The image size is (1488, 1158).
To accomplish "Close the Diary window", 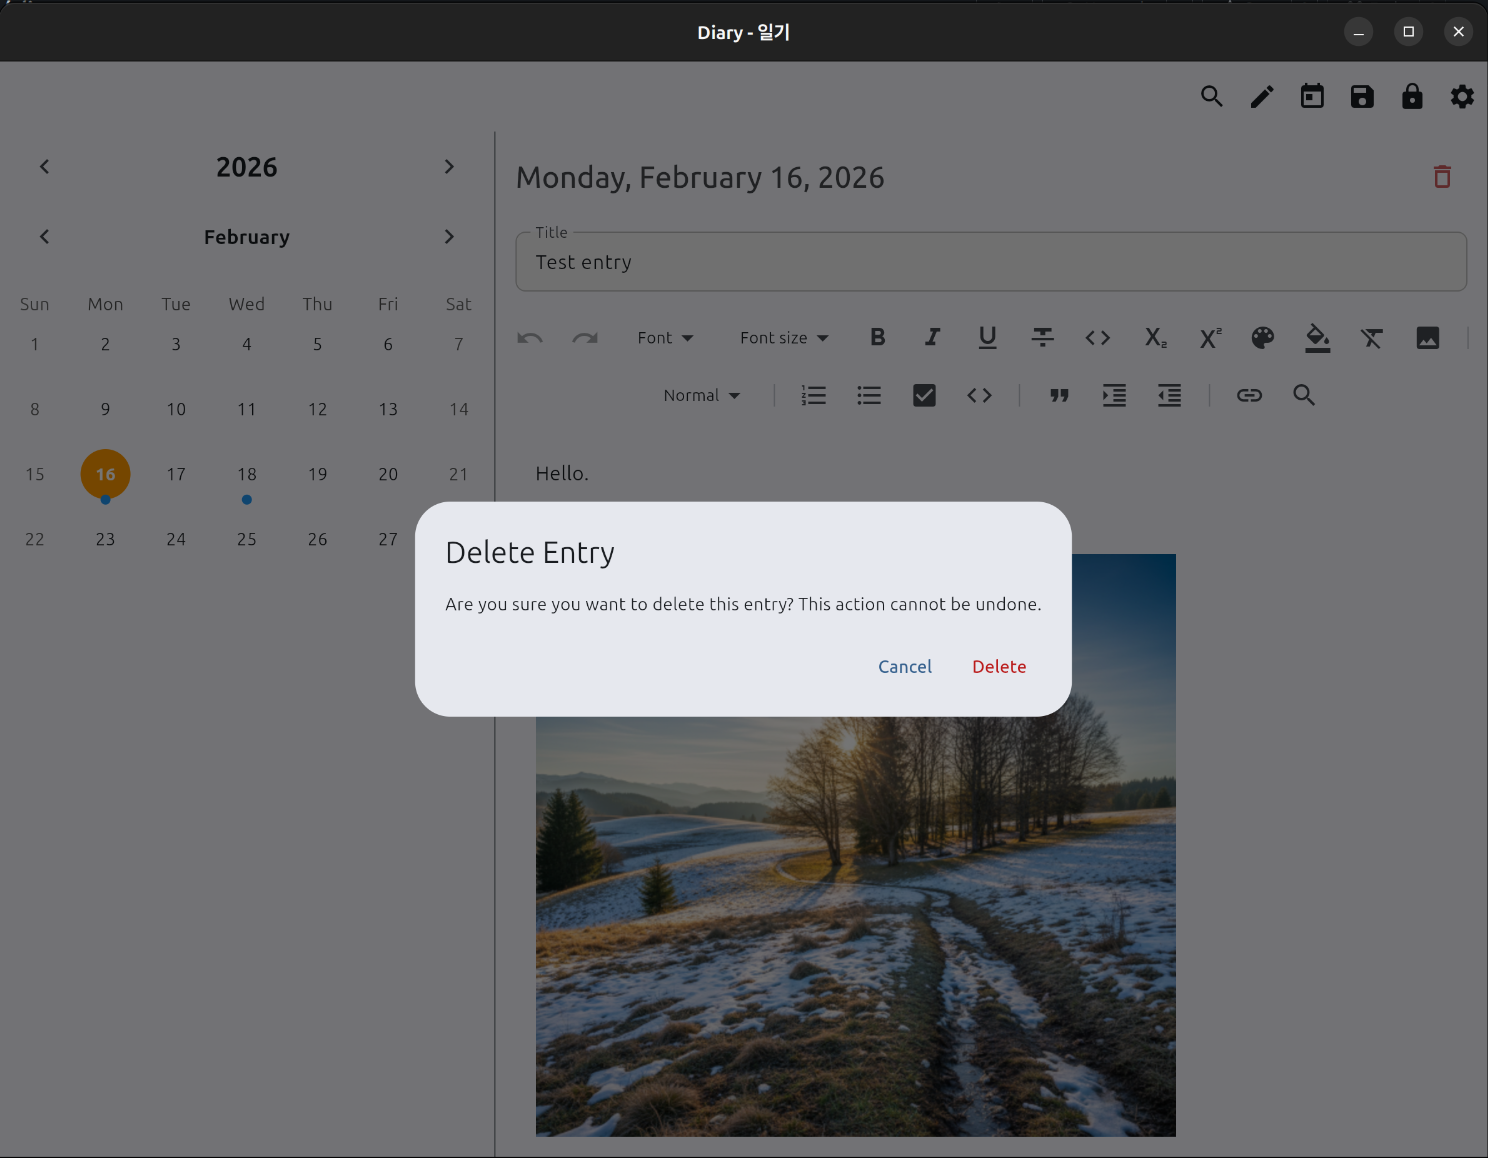I will pos(1458,32).
